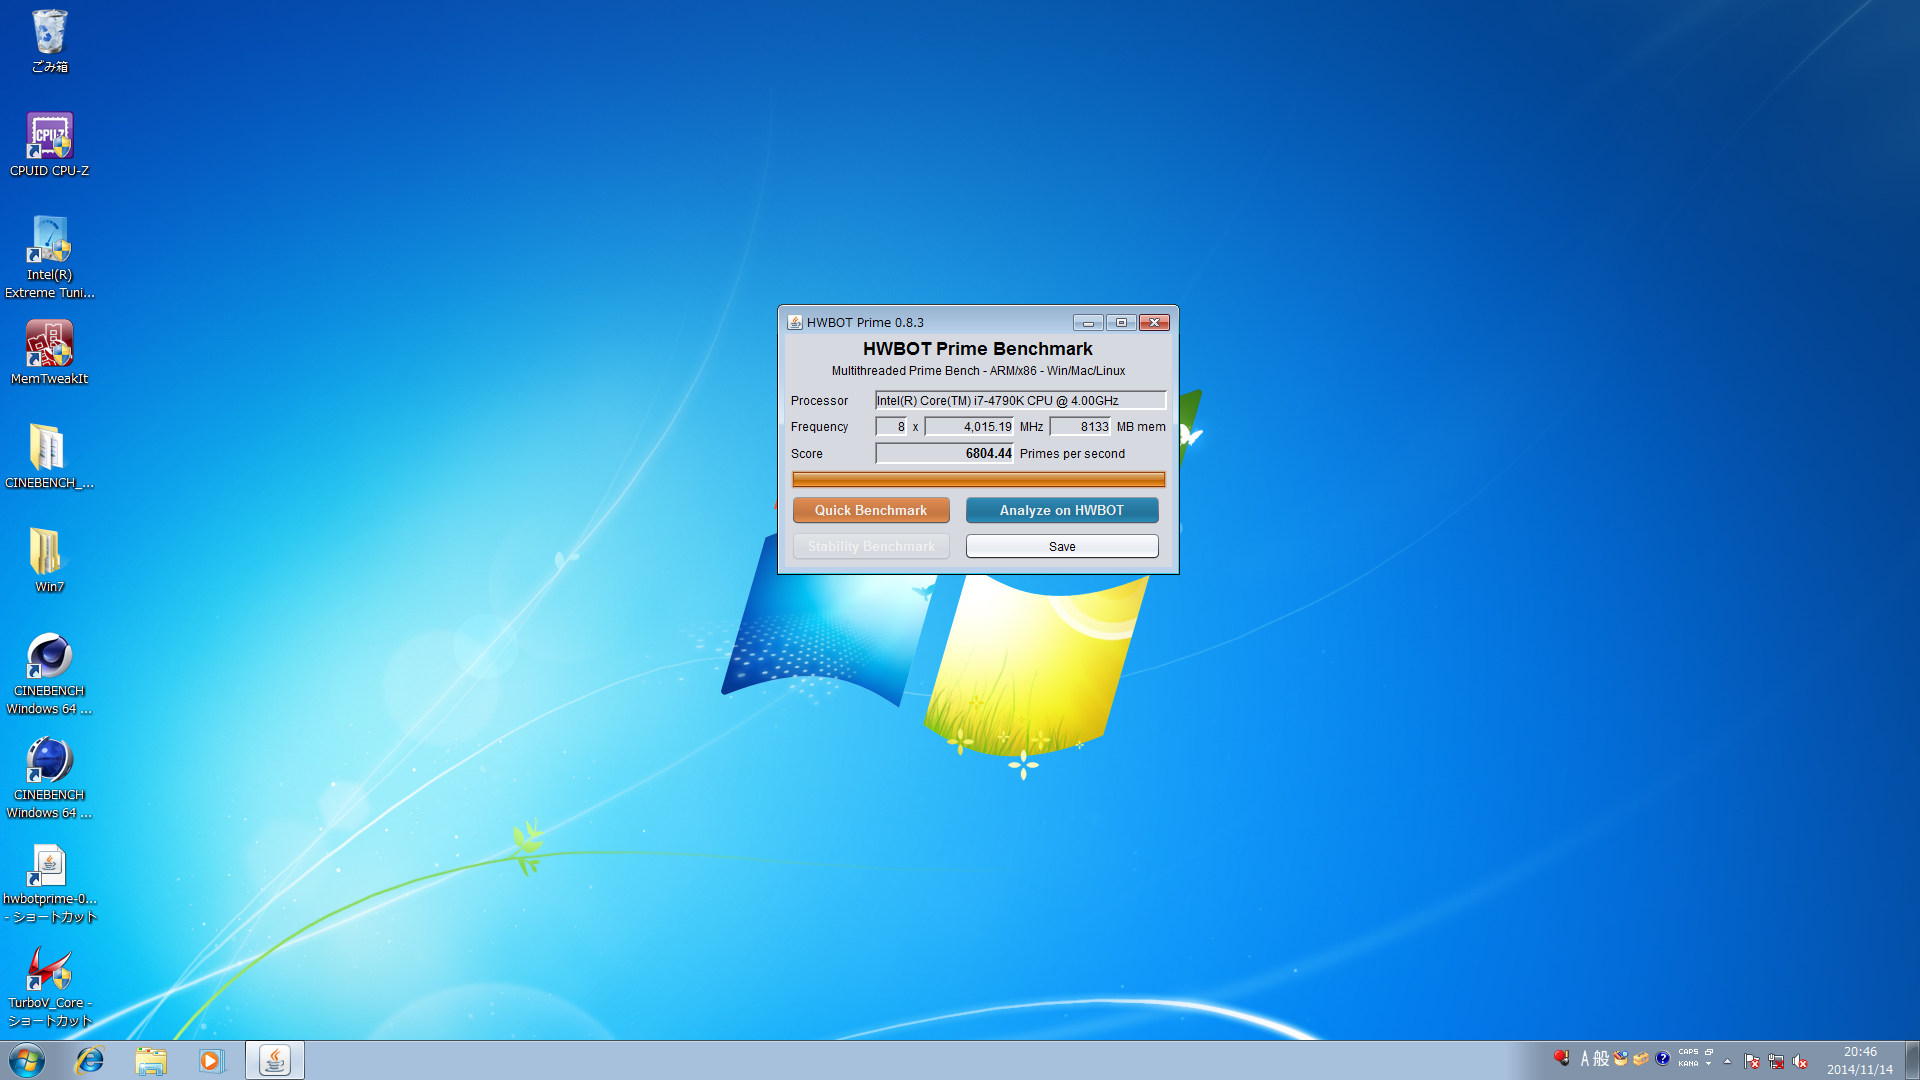The image size is (1920, 1080).
Task: Select the hwbotprime shortcut icon
Action: tap(49, 882)
